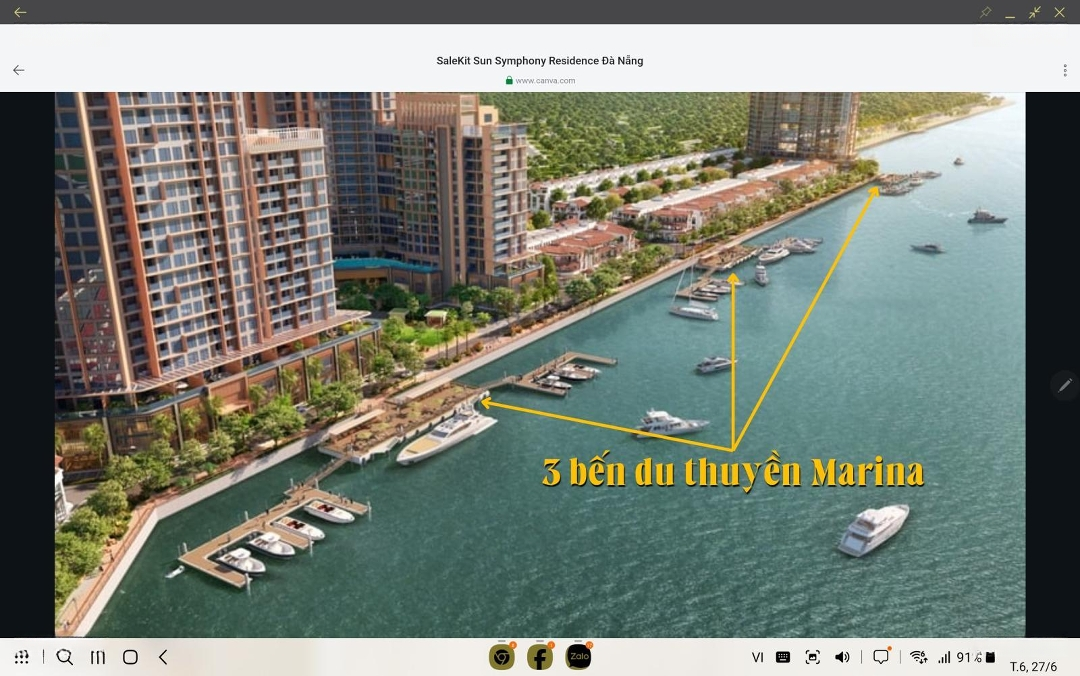Click the back arrow in the dark title bar

[20, 12]
